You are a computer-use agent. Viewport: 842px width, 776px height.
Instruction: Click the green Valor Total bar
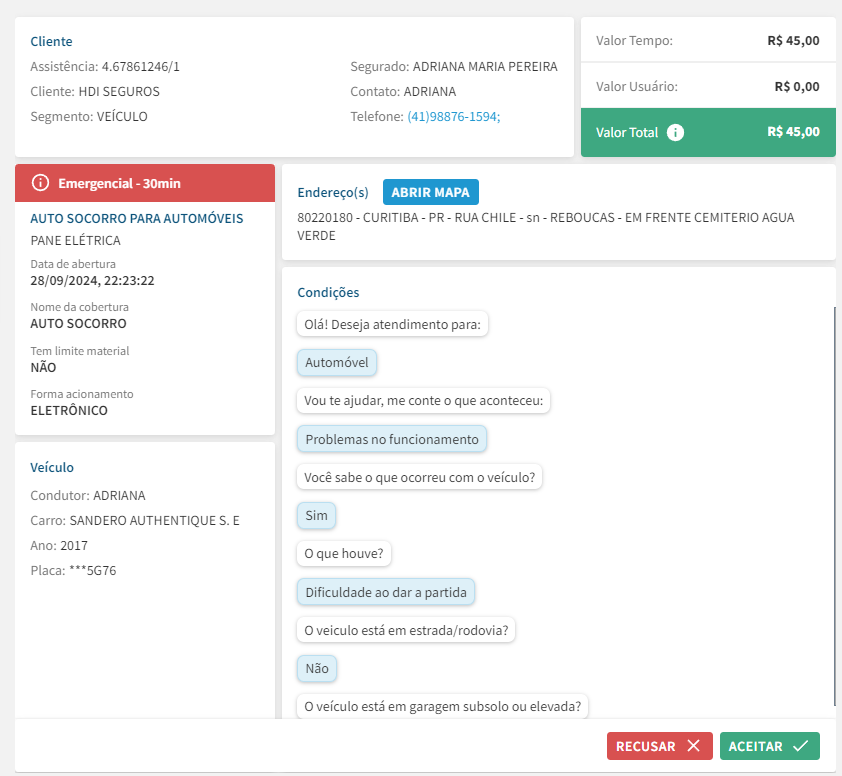(708, 132)
